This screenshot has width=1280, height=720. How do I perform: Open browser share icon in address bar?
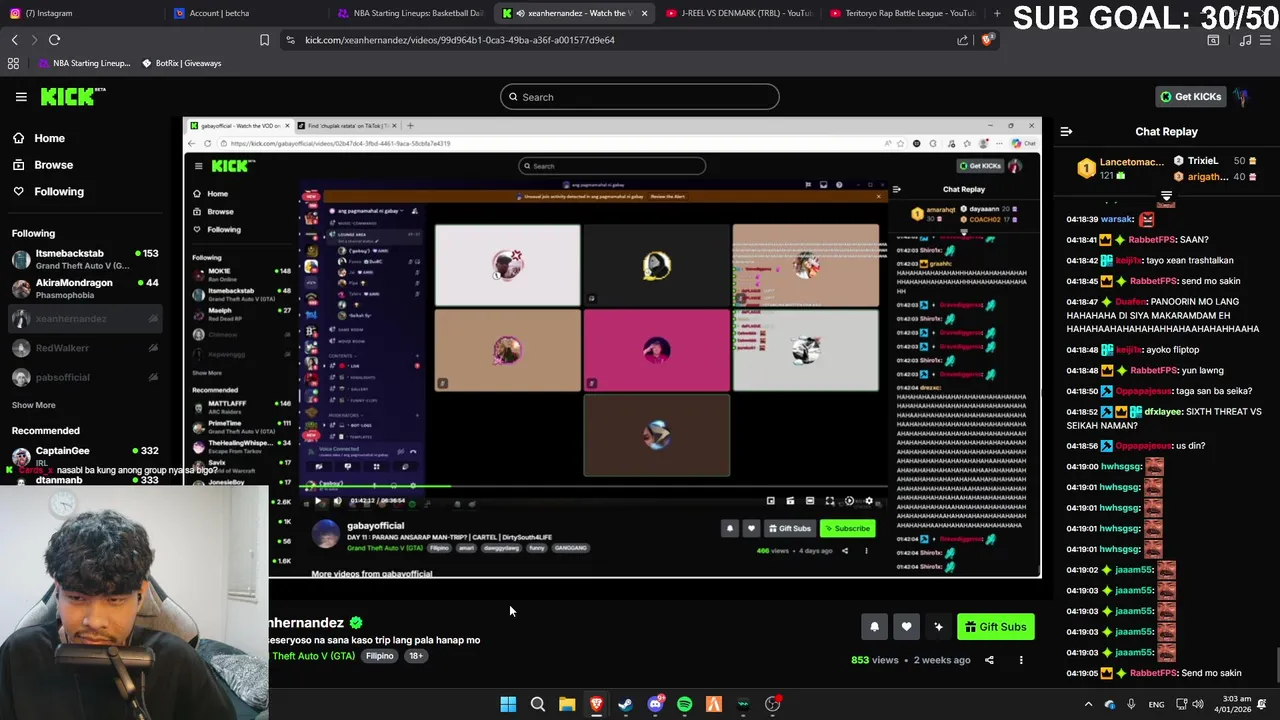[x=962, y=40]
